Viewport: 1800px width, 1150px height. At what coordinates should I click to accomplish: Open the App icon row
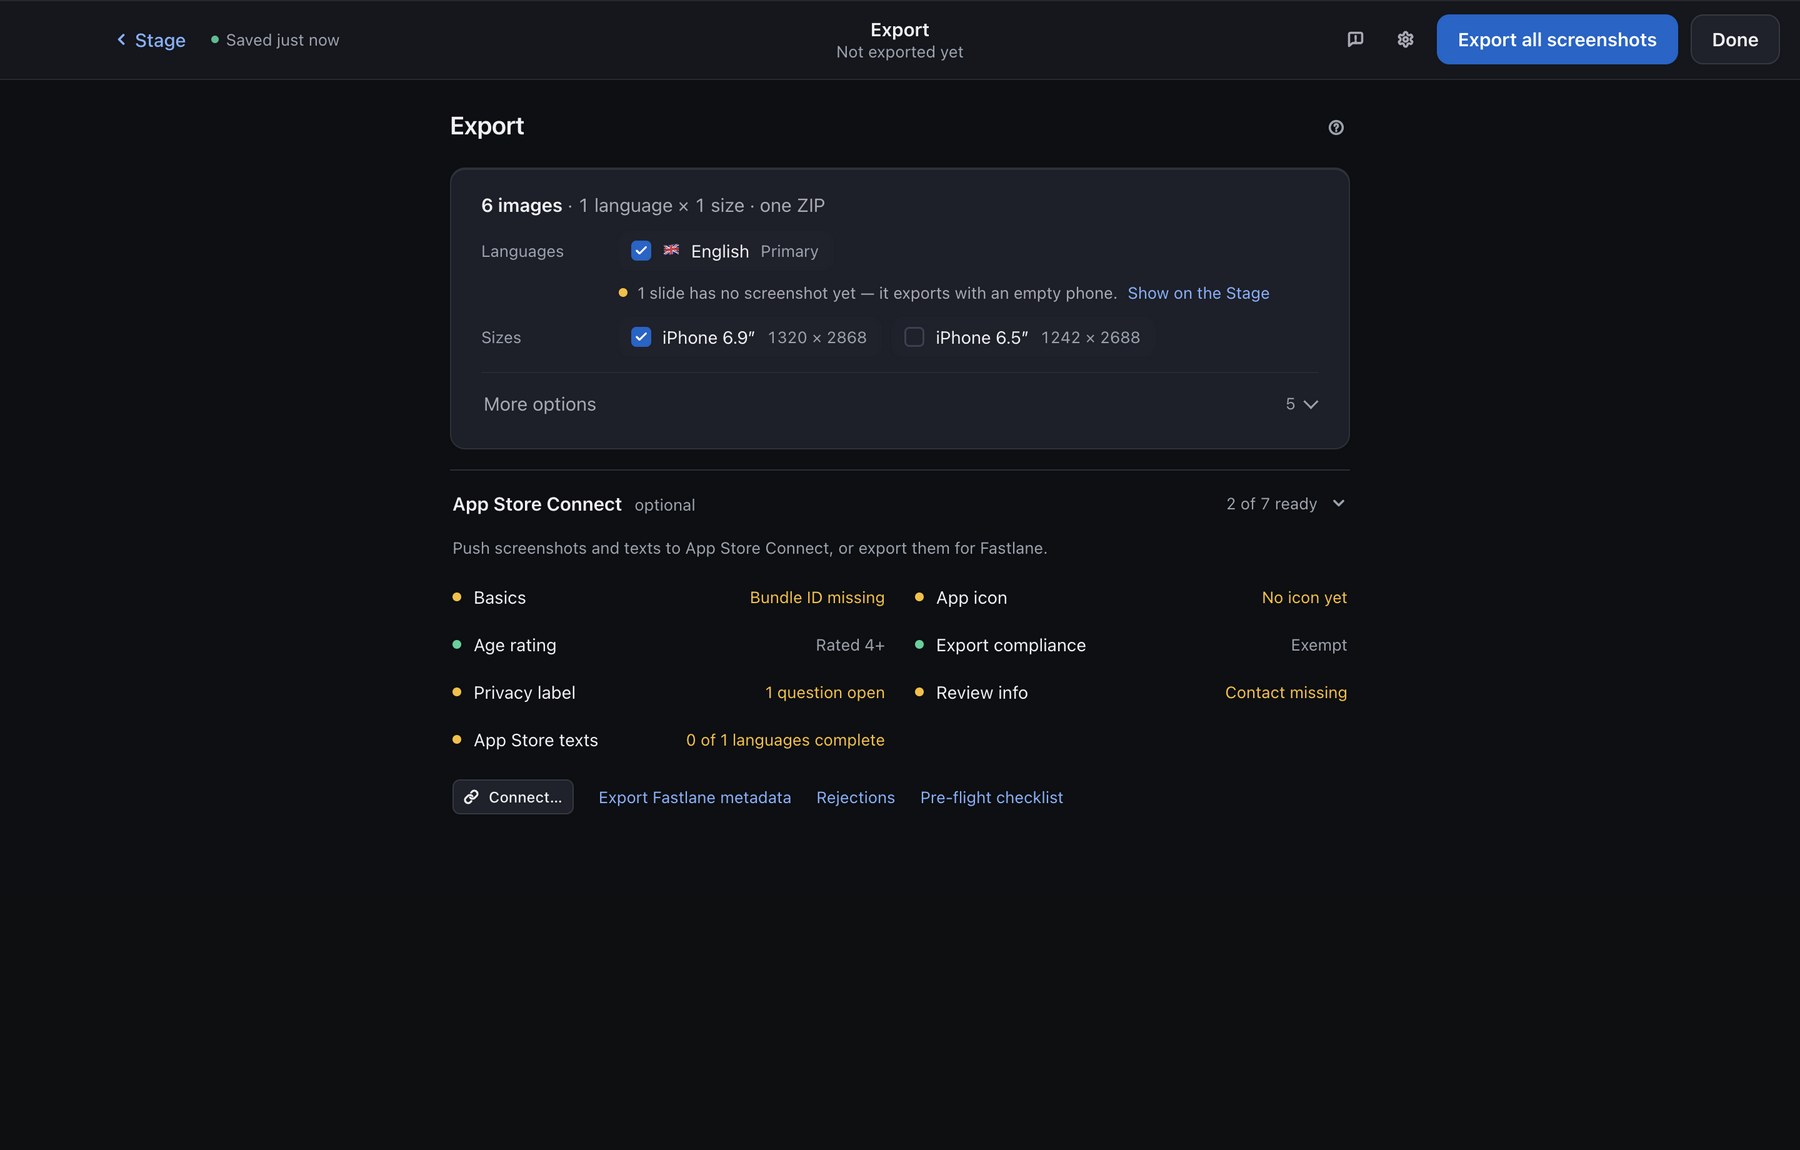[1131, 597]
